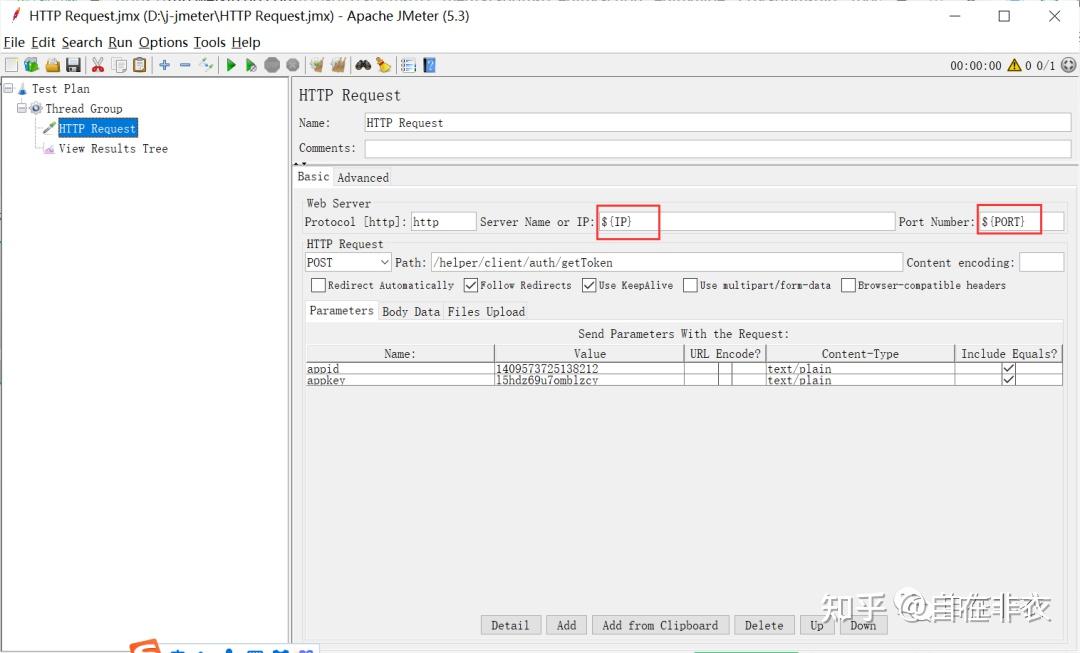The image size is (1080, 653).
Task: Uncheck the Follow Redirects checkbox
Action: pyautogui.click(x=469, y=285)
